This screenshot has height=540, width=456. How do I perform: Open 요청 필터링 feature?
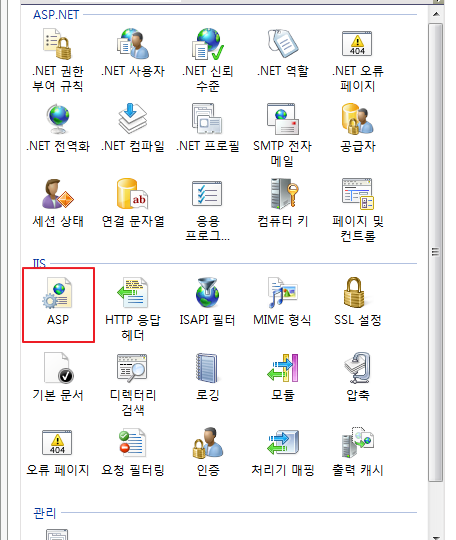tap(133, 452)
